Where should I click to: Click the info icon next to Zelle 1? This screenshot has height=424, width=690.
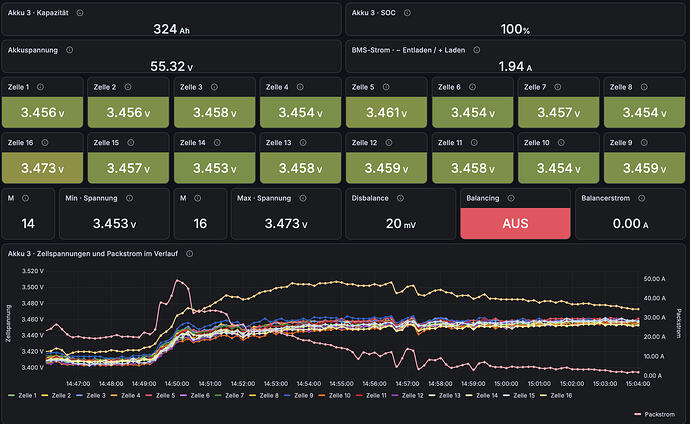[x=40, y=87]
